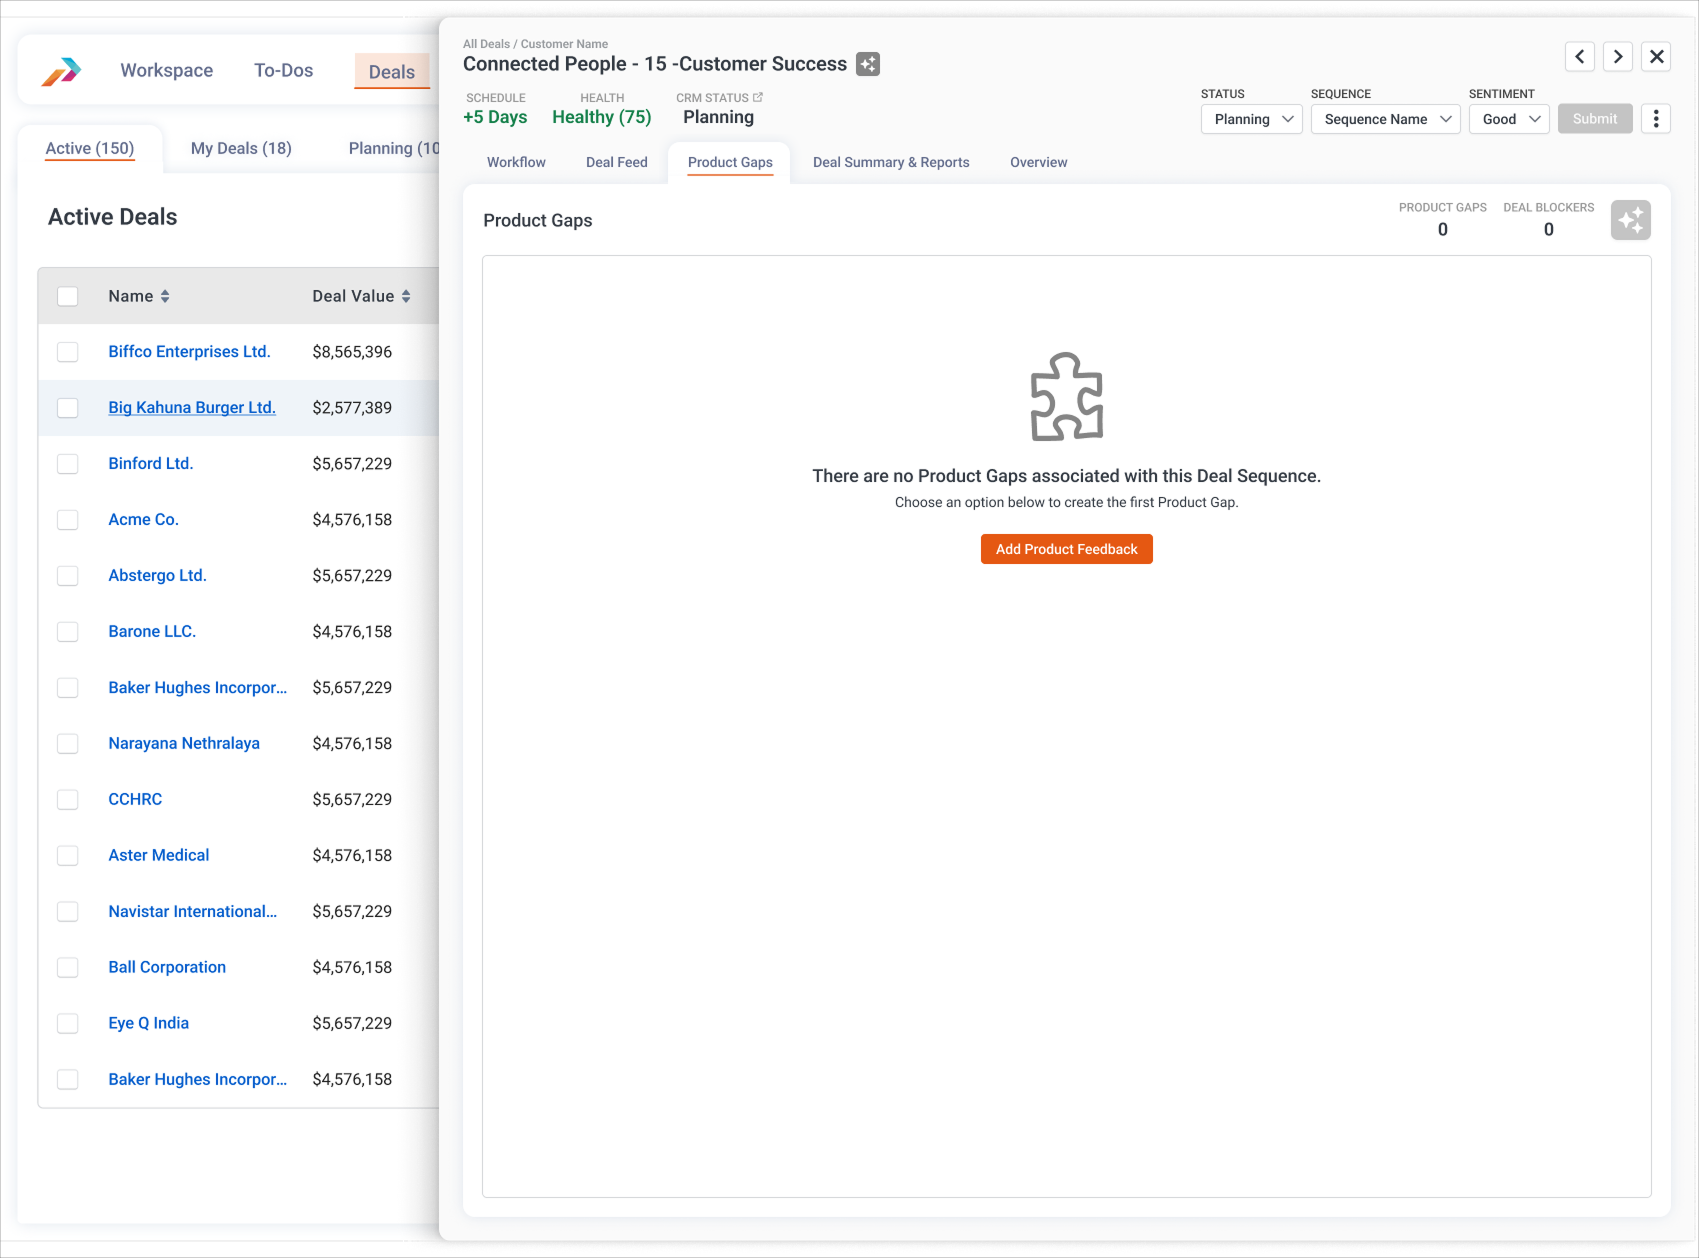This screenshot has height=1258, width=1699.
Task: Check the Eye Q India row checkbox
Action: coord(68,1024)
